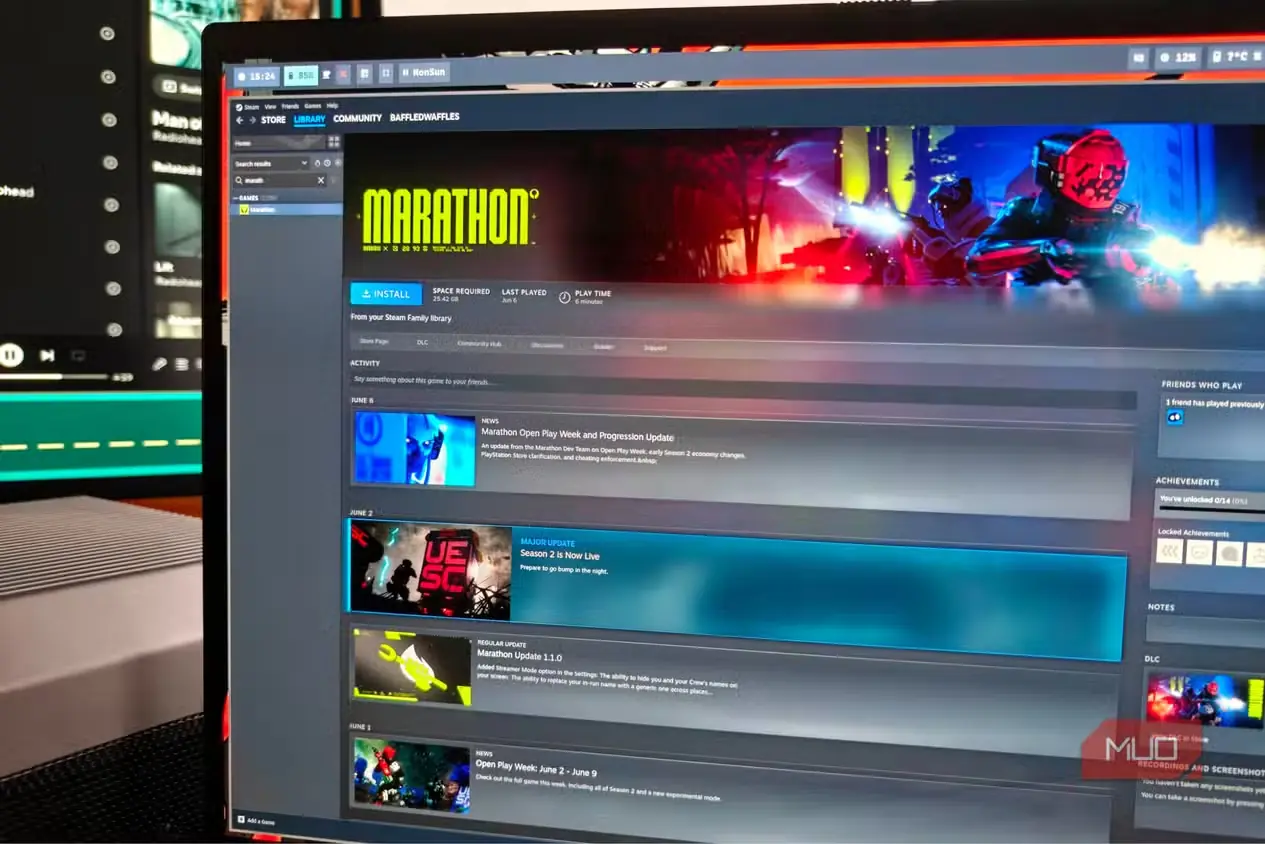This screenshot has width=1265, height=844.
Task: Click the third locked achievement icon
Action: coord(1229,553)
